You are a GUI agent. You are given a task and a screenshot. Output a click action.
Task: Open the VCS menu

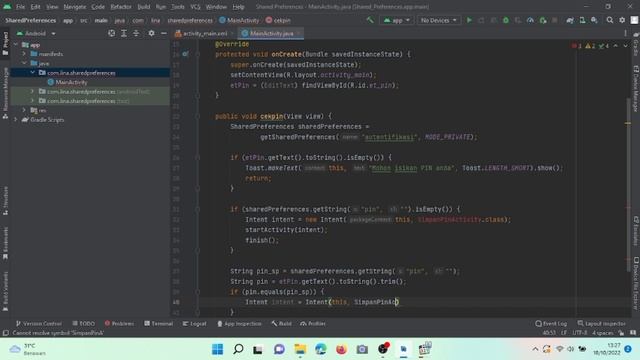pyautogui.click(x=196, y=7)
